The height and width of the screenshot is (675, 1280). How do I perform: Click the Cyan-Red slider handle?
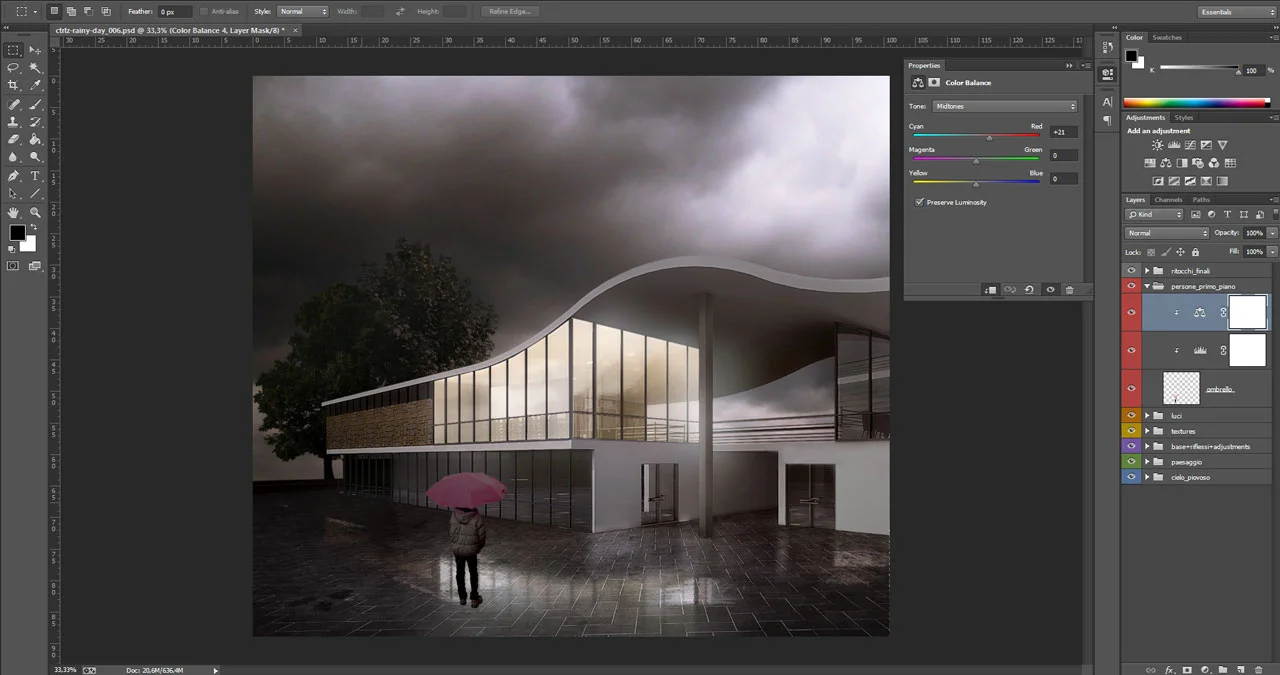click(x=989, y=137)
